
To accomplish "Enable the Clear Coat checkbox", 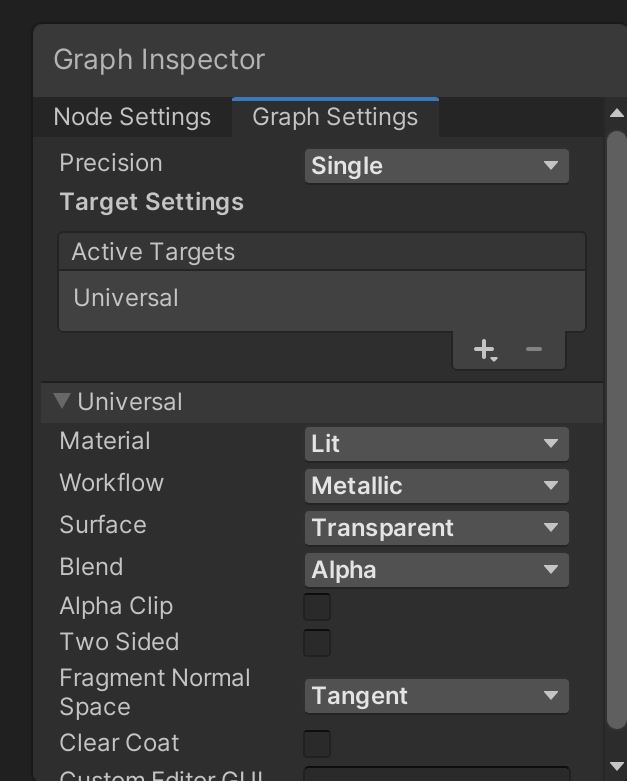I will click(x=317, y=743).
